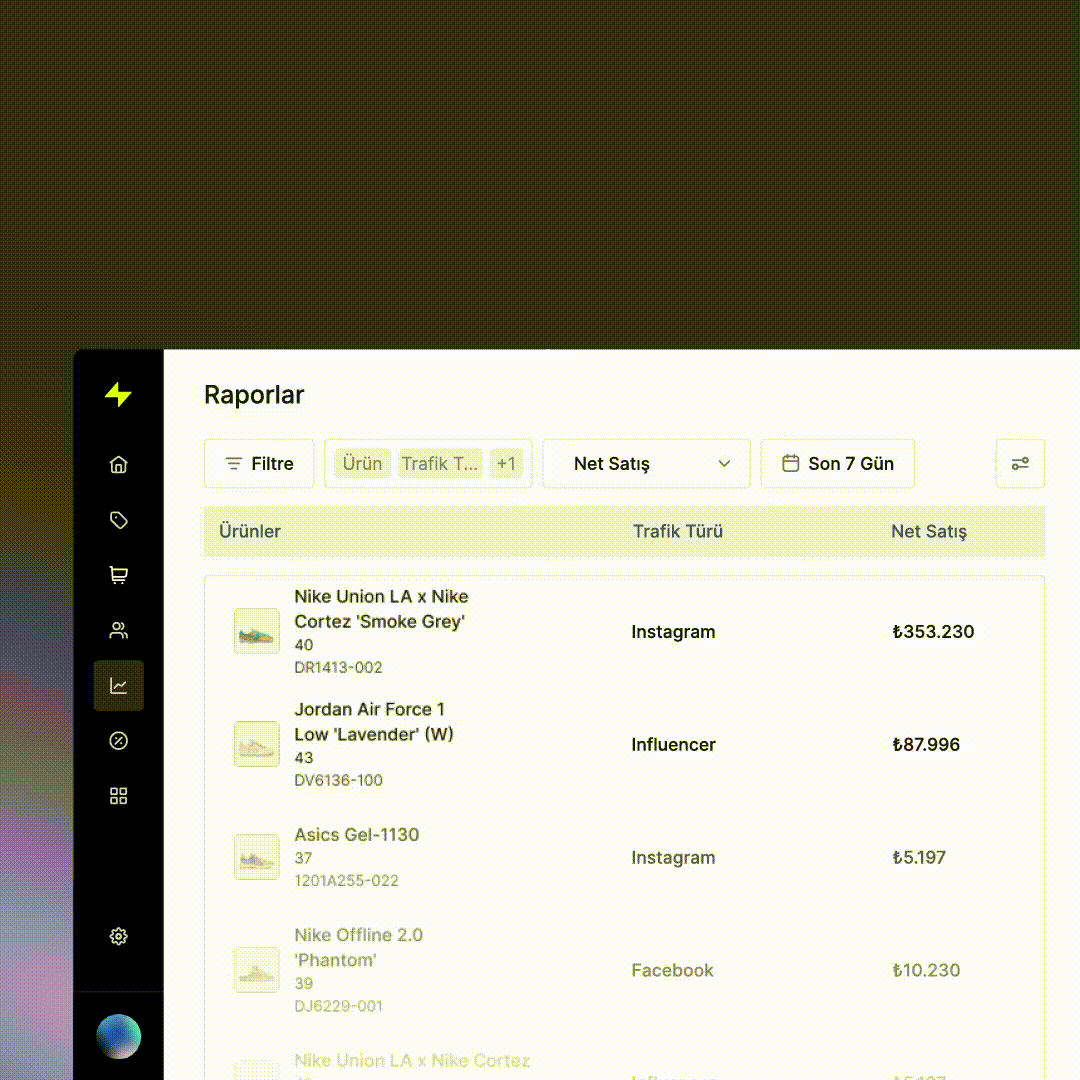Click SKU DJ6229-001
1080x1080 pixels.
(338, 1006)
